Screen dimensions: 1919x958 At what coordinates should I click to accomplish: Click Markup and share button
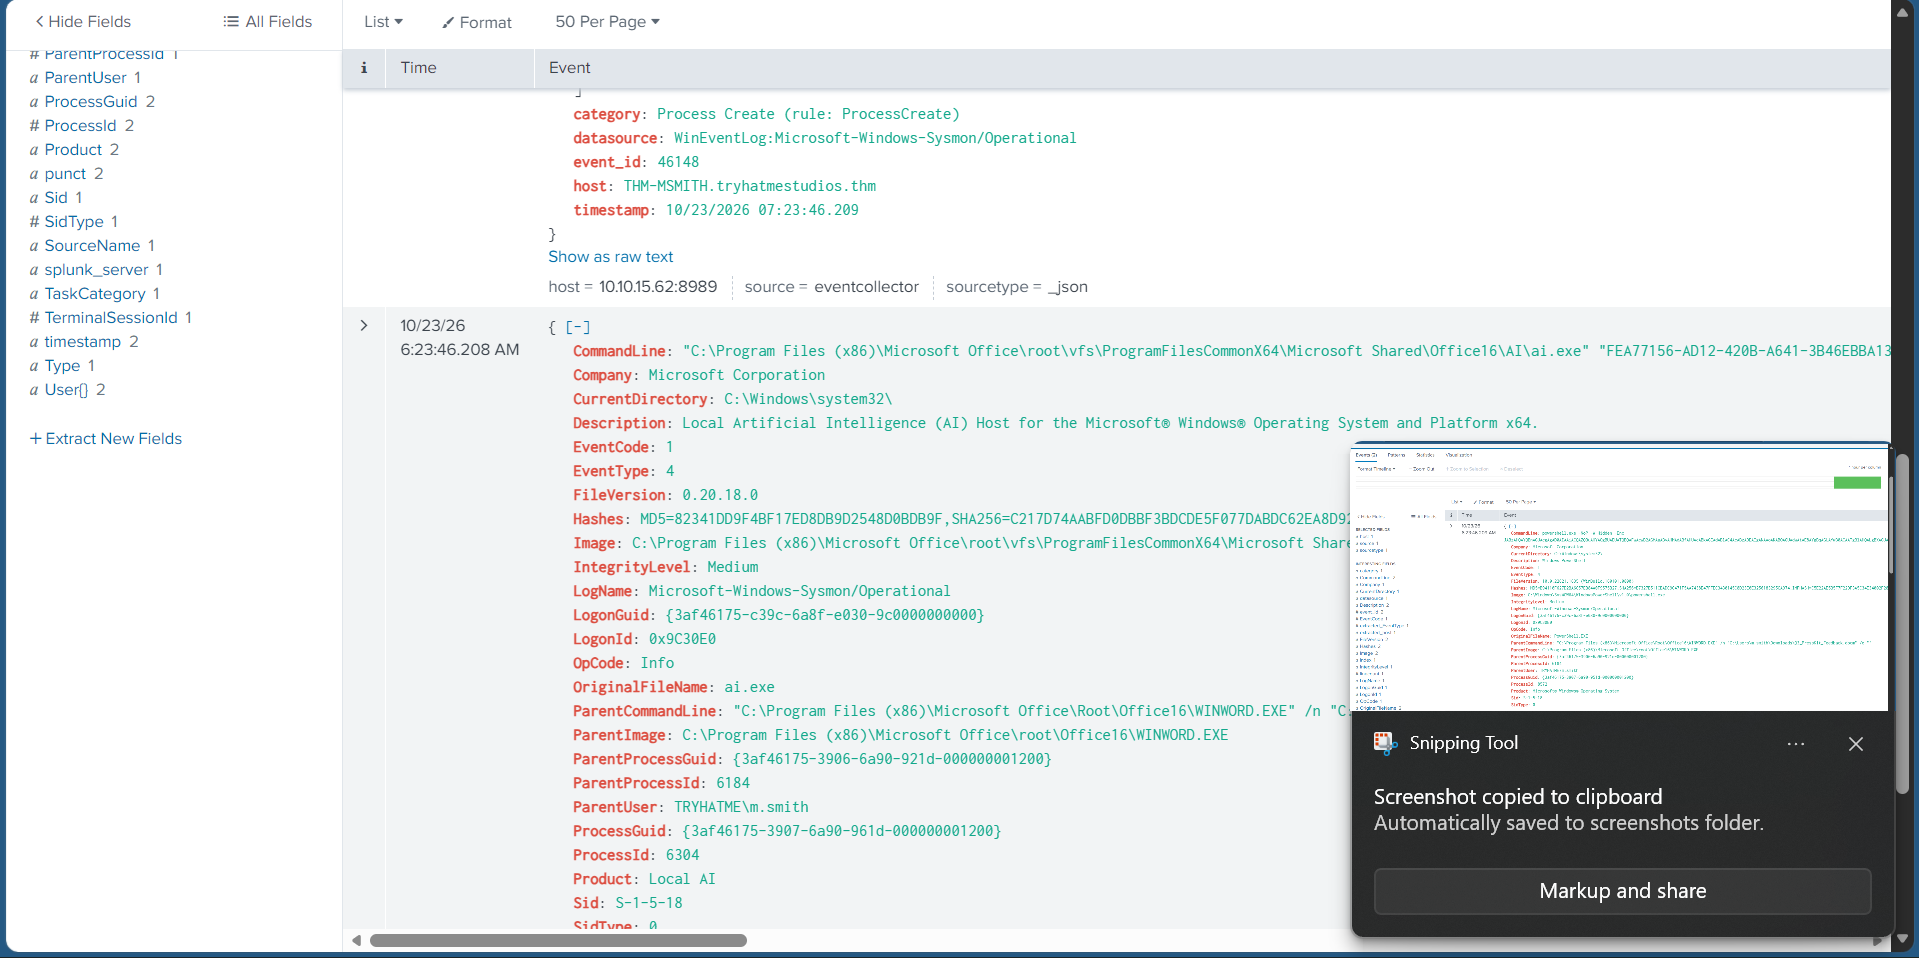coord(1622,891)
